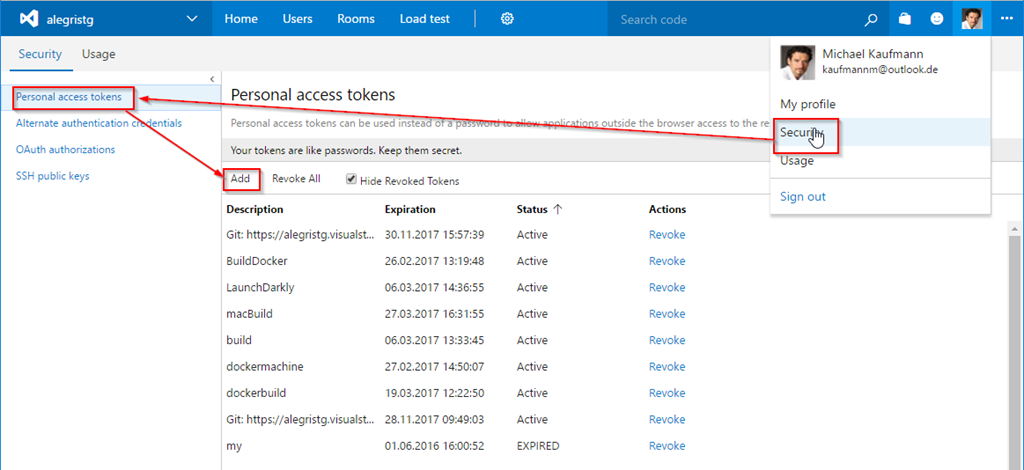Open the settings gear icon
Viewport: 1024px width, 470px height.
click(507, 19)
